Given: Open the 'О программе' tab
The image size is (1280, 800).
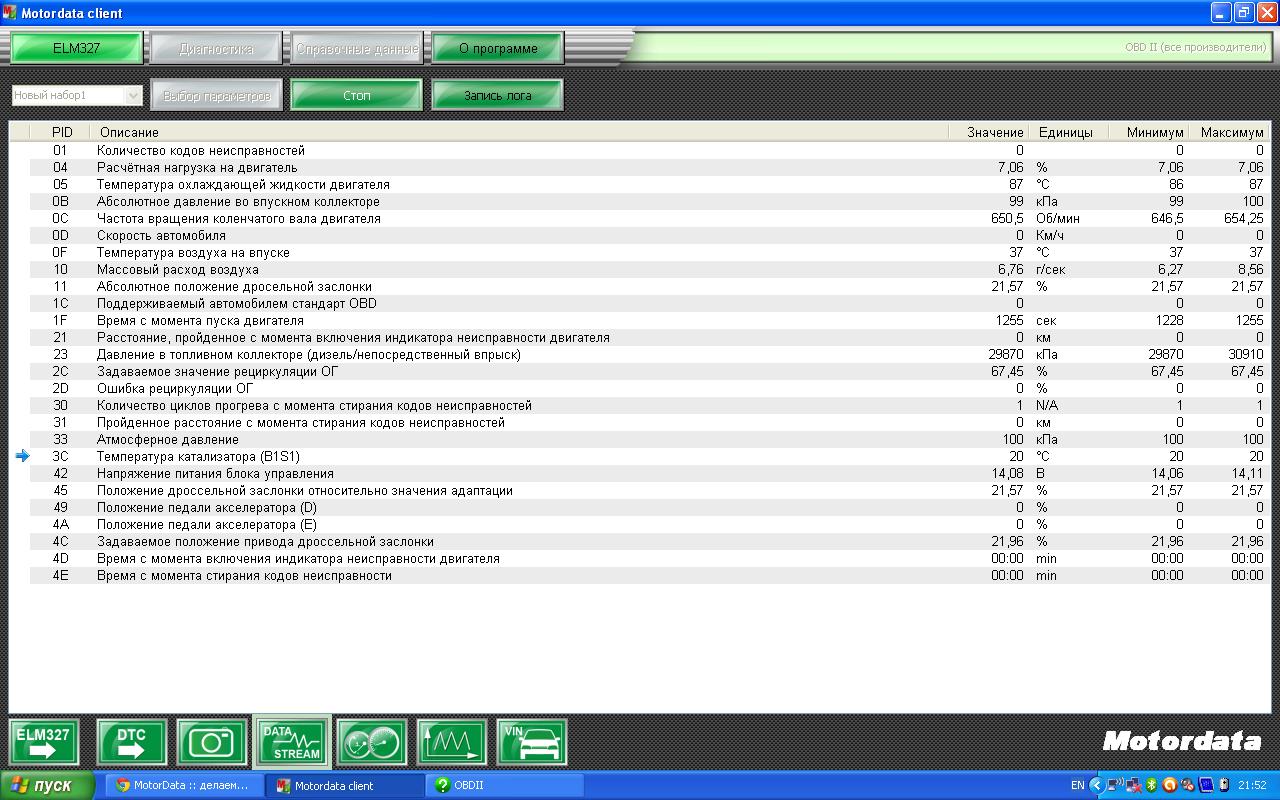Looking at the screenshot, I should [498, 48].
